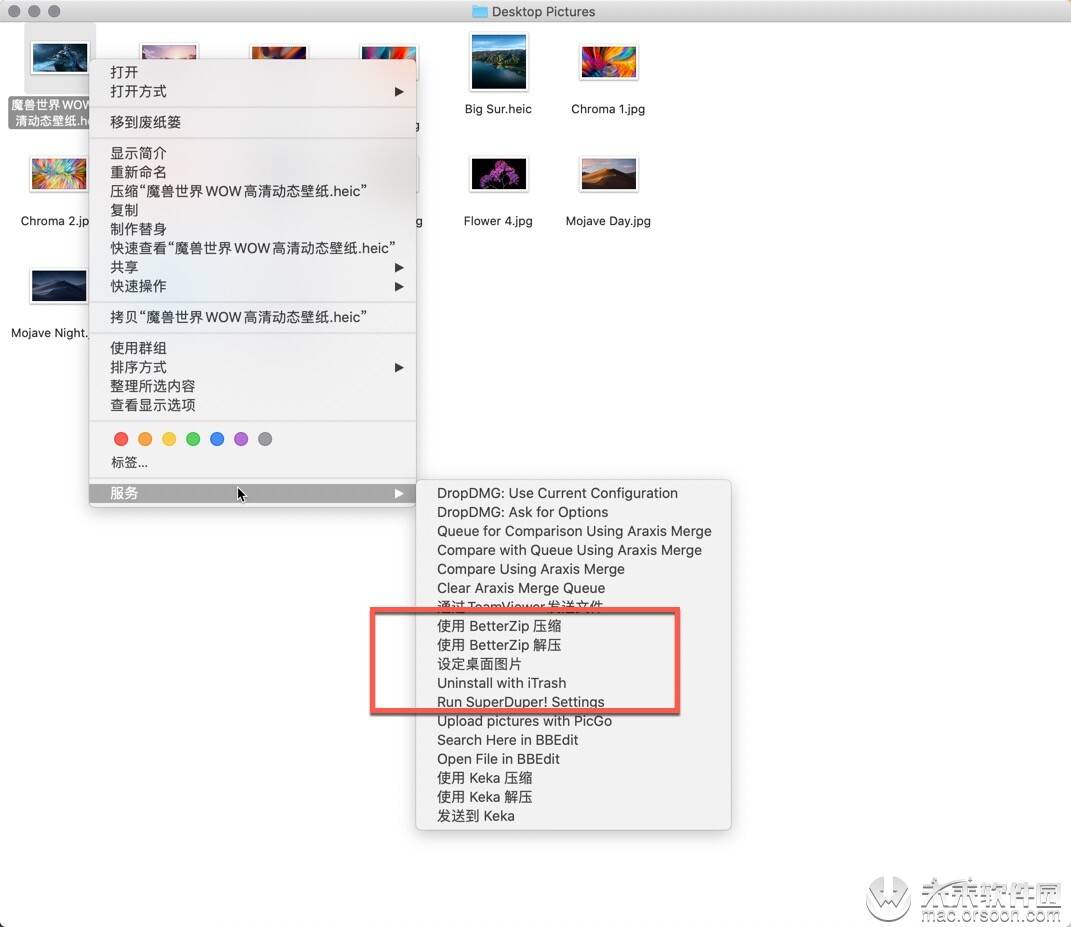
Task: Choose Run SuperDuper! Settings service
Action: (573, 702)
